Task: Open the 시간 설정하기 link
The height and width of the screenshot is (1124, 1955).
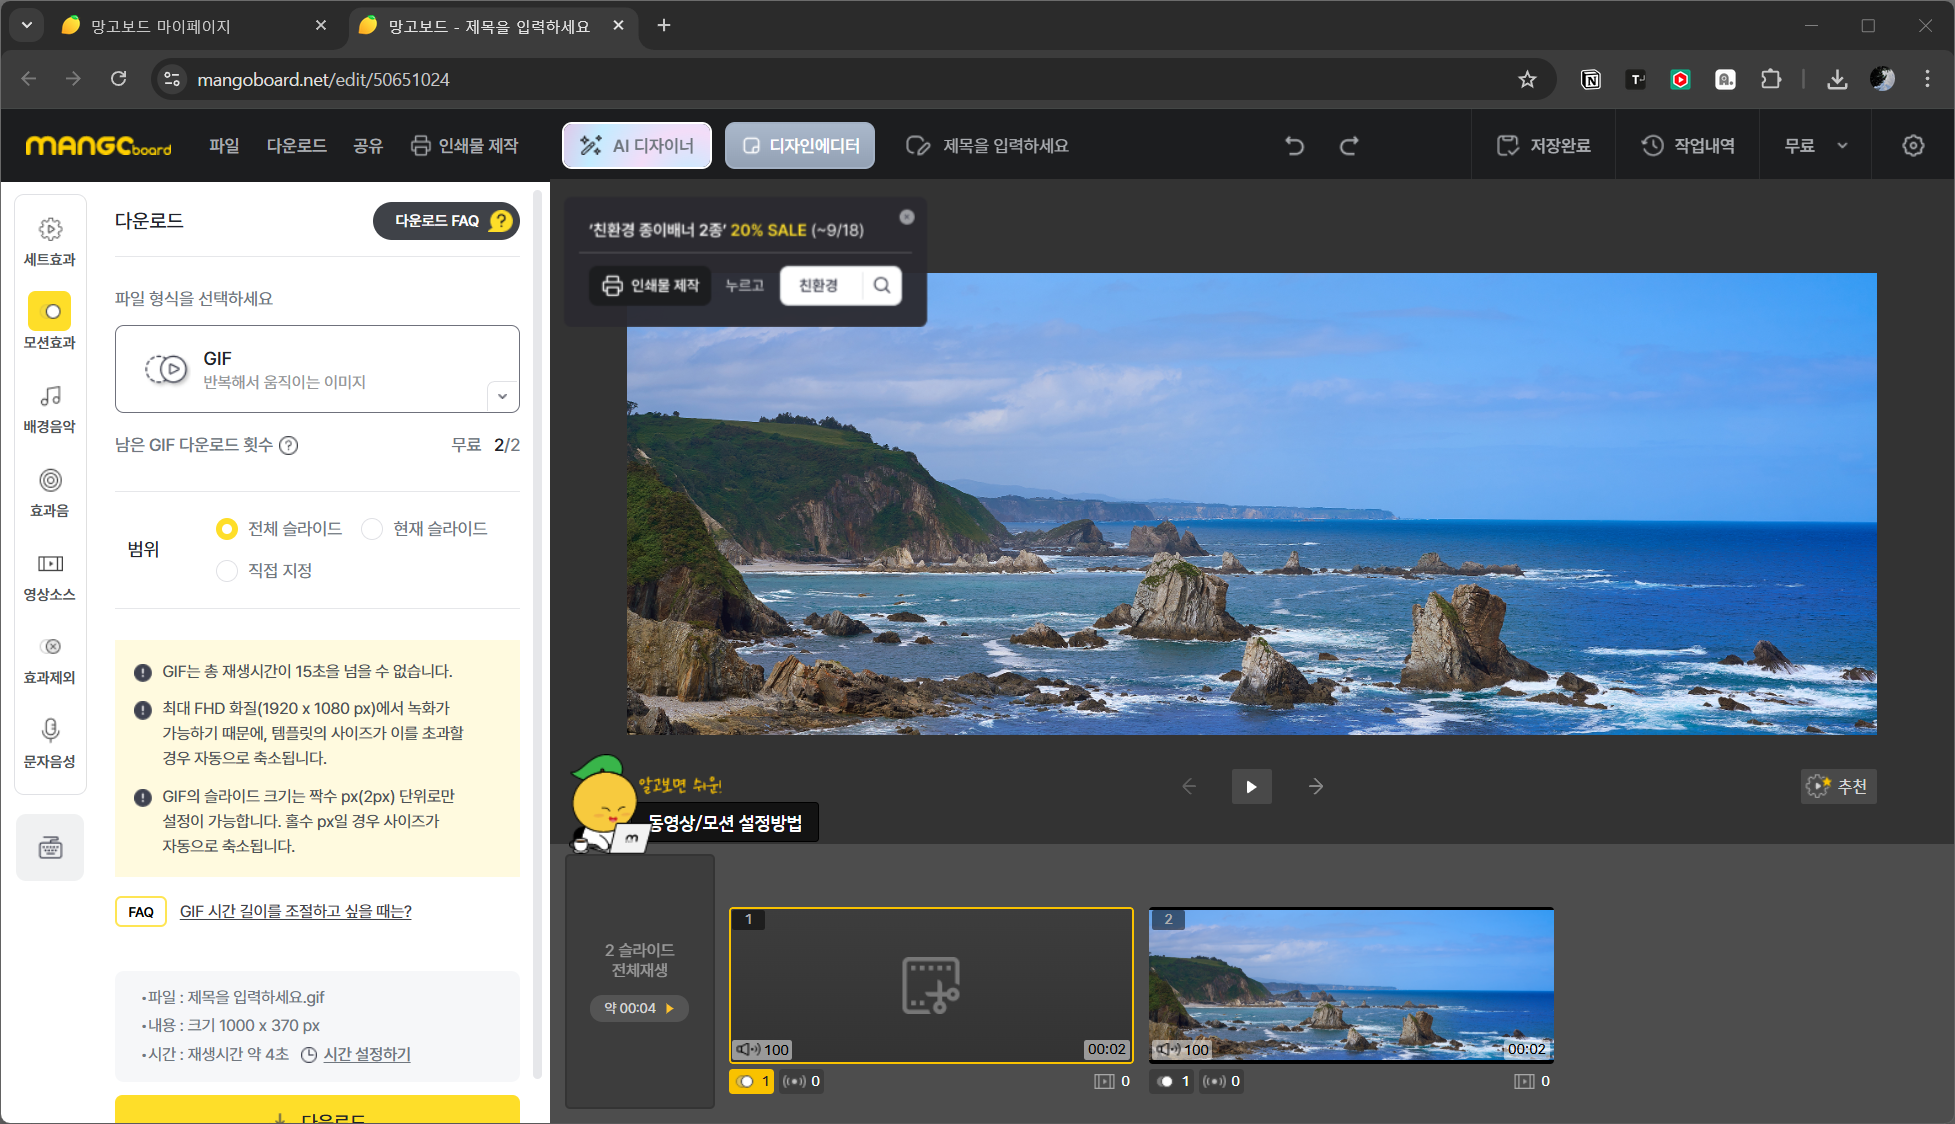Action: pyautogui.click(x=366, y=1054)
